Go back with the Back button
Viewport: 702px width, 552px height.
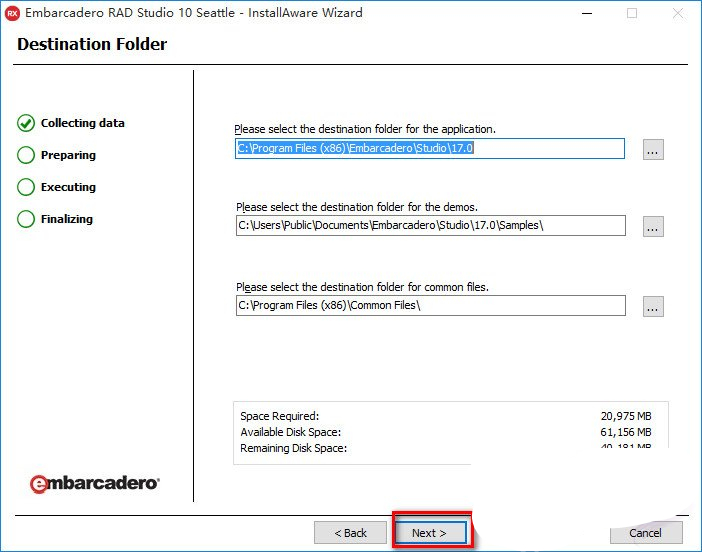coord(350,533)
